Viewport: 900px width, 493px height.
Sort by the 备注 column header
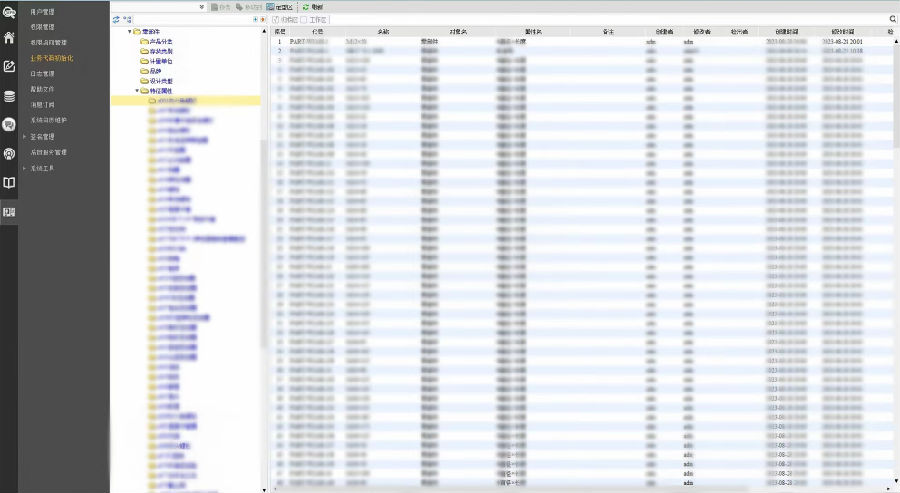tap(608, 32)
